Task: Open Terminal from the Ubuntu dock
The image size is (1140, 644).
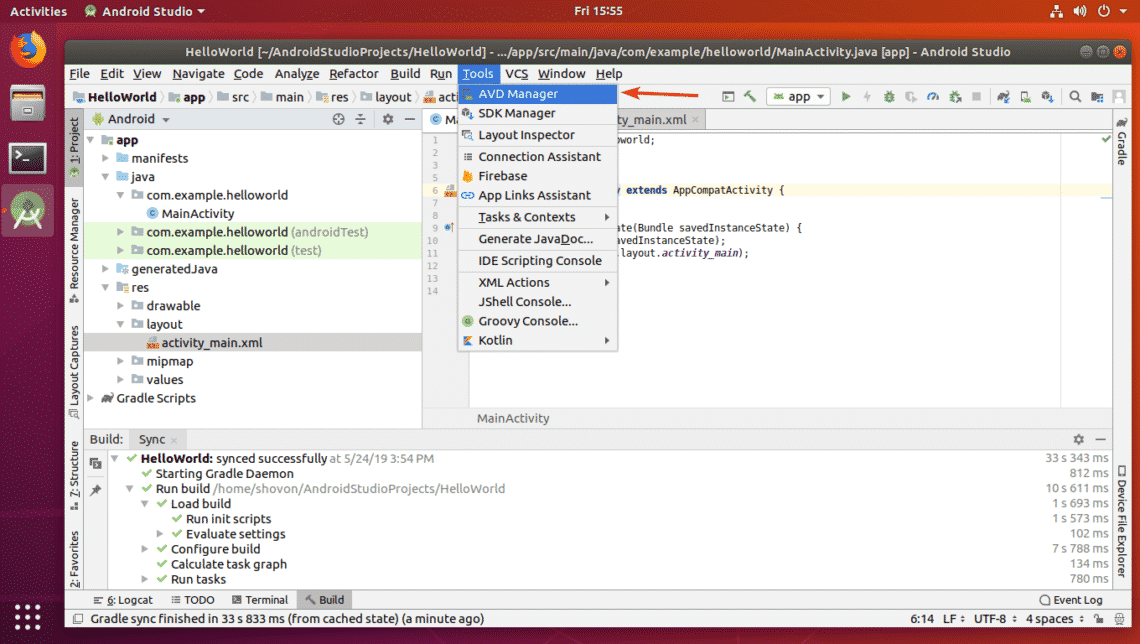Action: tap(28, 158)
